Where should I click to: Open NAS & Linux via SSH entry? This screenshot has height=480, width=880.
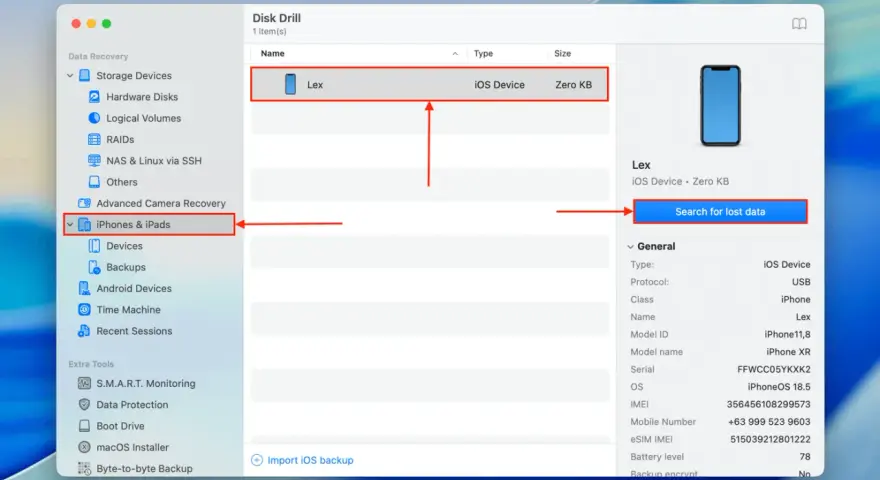coord(154,161)
